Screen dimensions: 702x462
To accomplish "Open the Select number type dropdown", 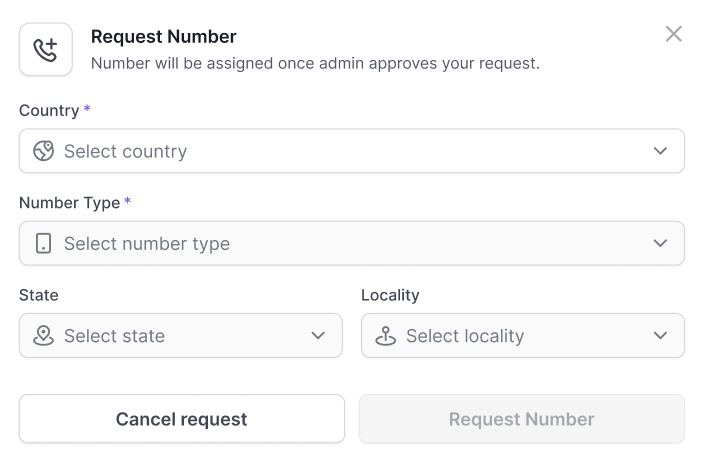I will tap(351, 243).
